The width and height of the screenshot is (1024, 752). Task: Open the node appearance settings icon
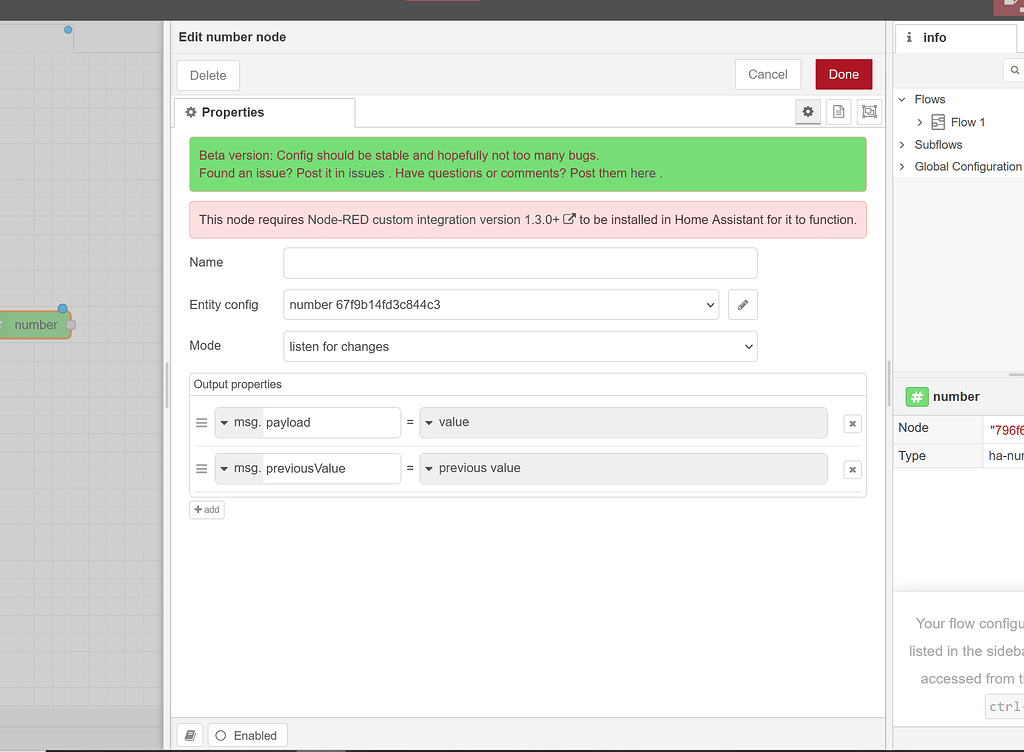coord(868,111)
